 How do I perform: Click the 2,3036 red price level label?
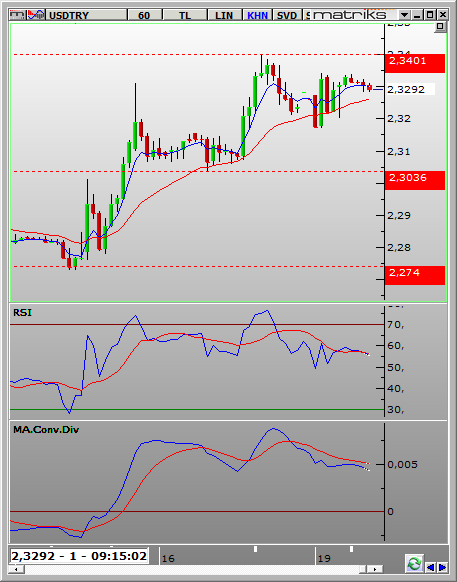415,180
